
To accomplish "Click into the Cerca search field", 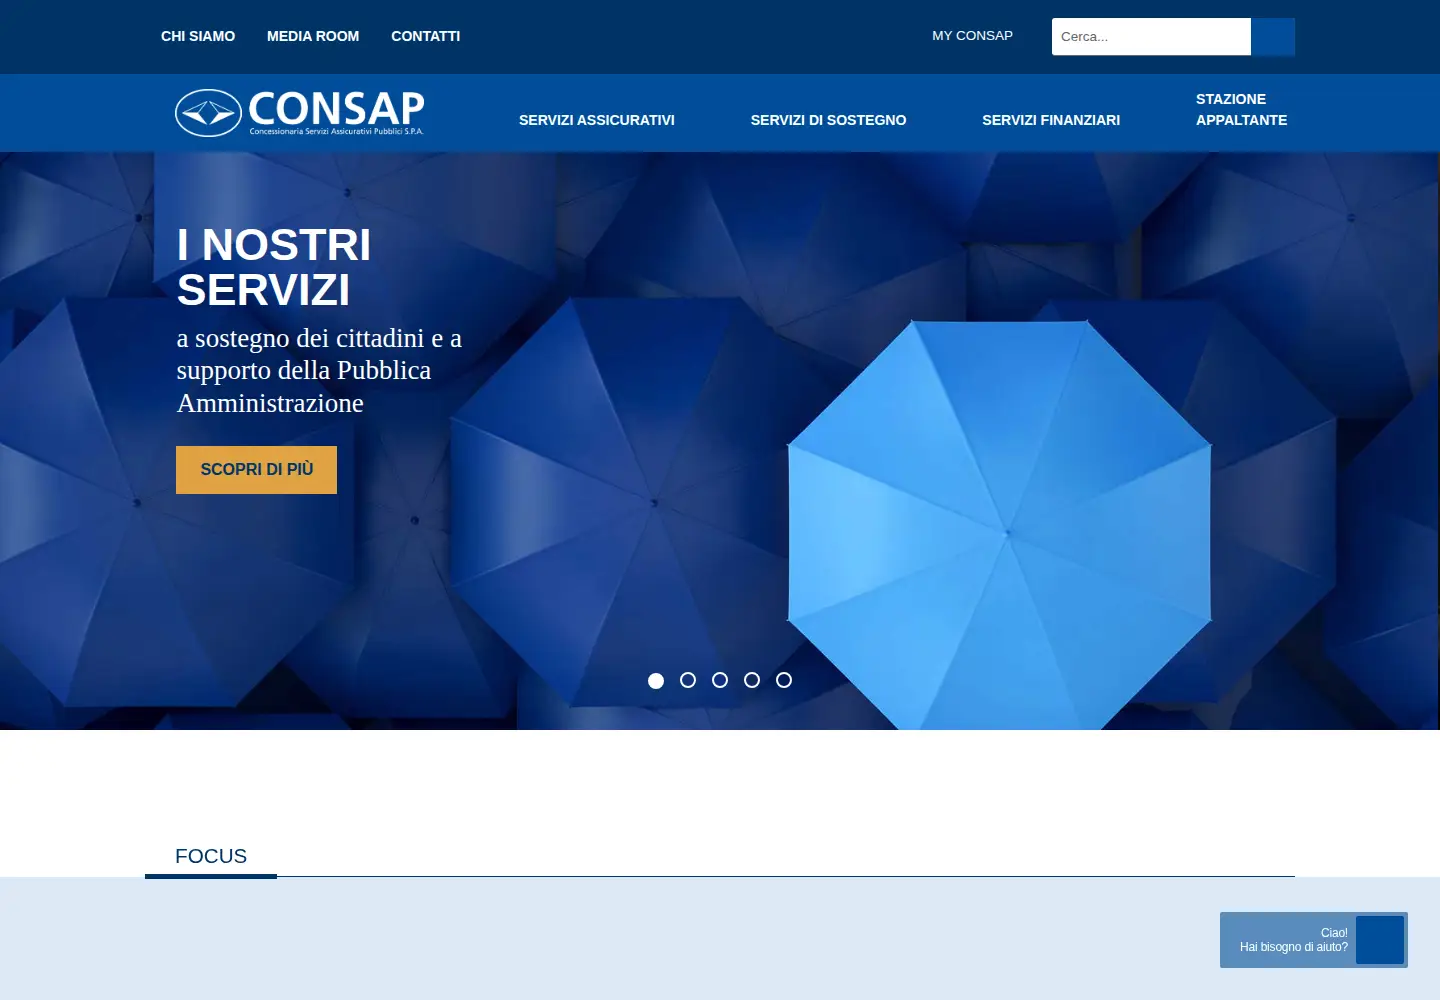I will pos(1151,37).
